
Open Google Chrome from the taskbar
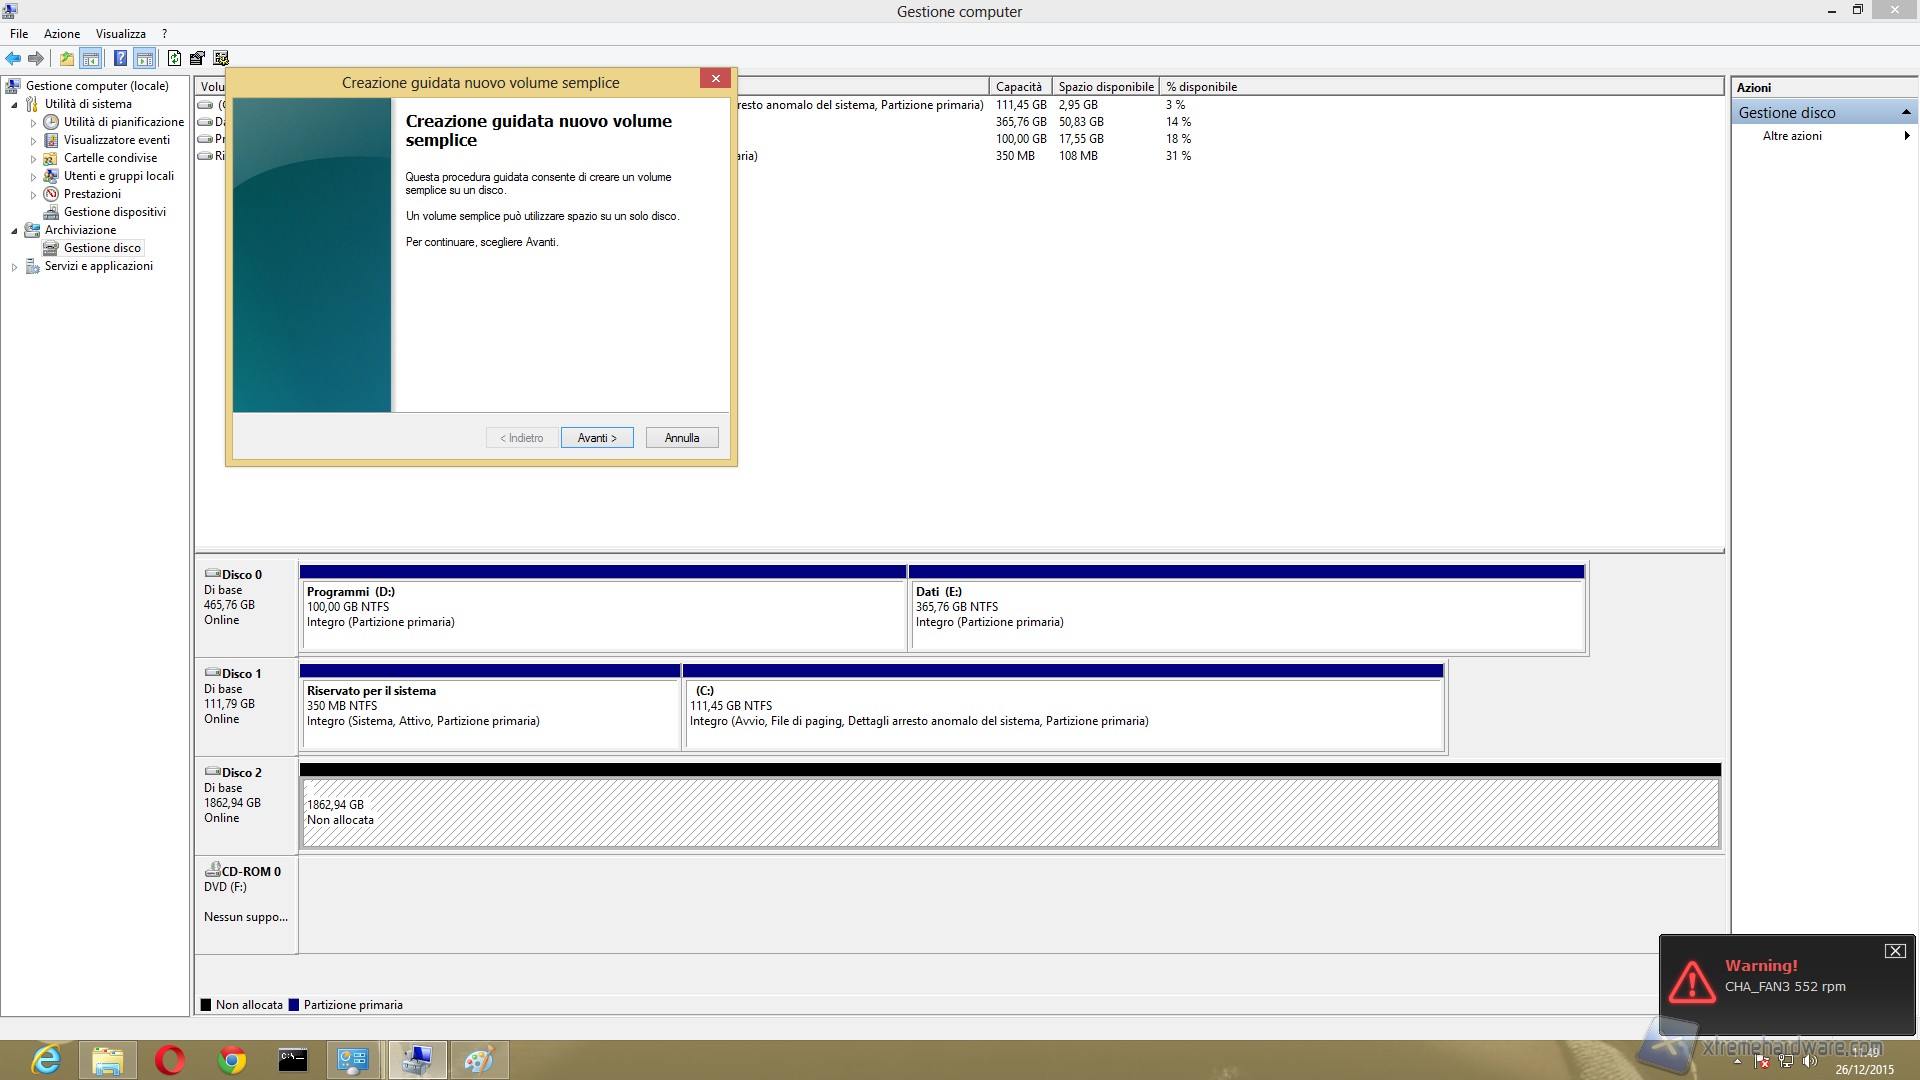232,1060
